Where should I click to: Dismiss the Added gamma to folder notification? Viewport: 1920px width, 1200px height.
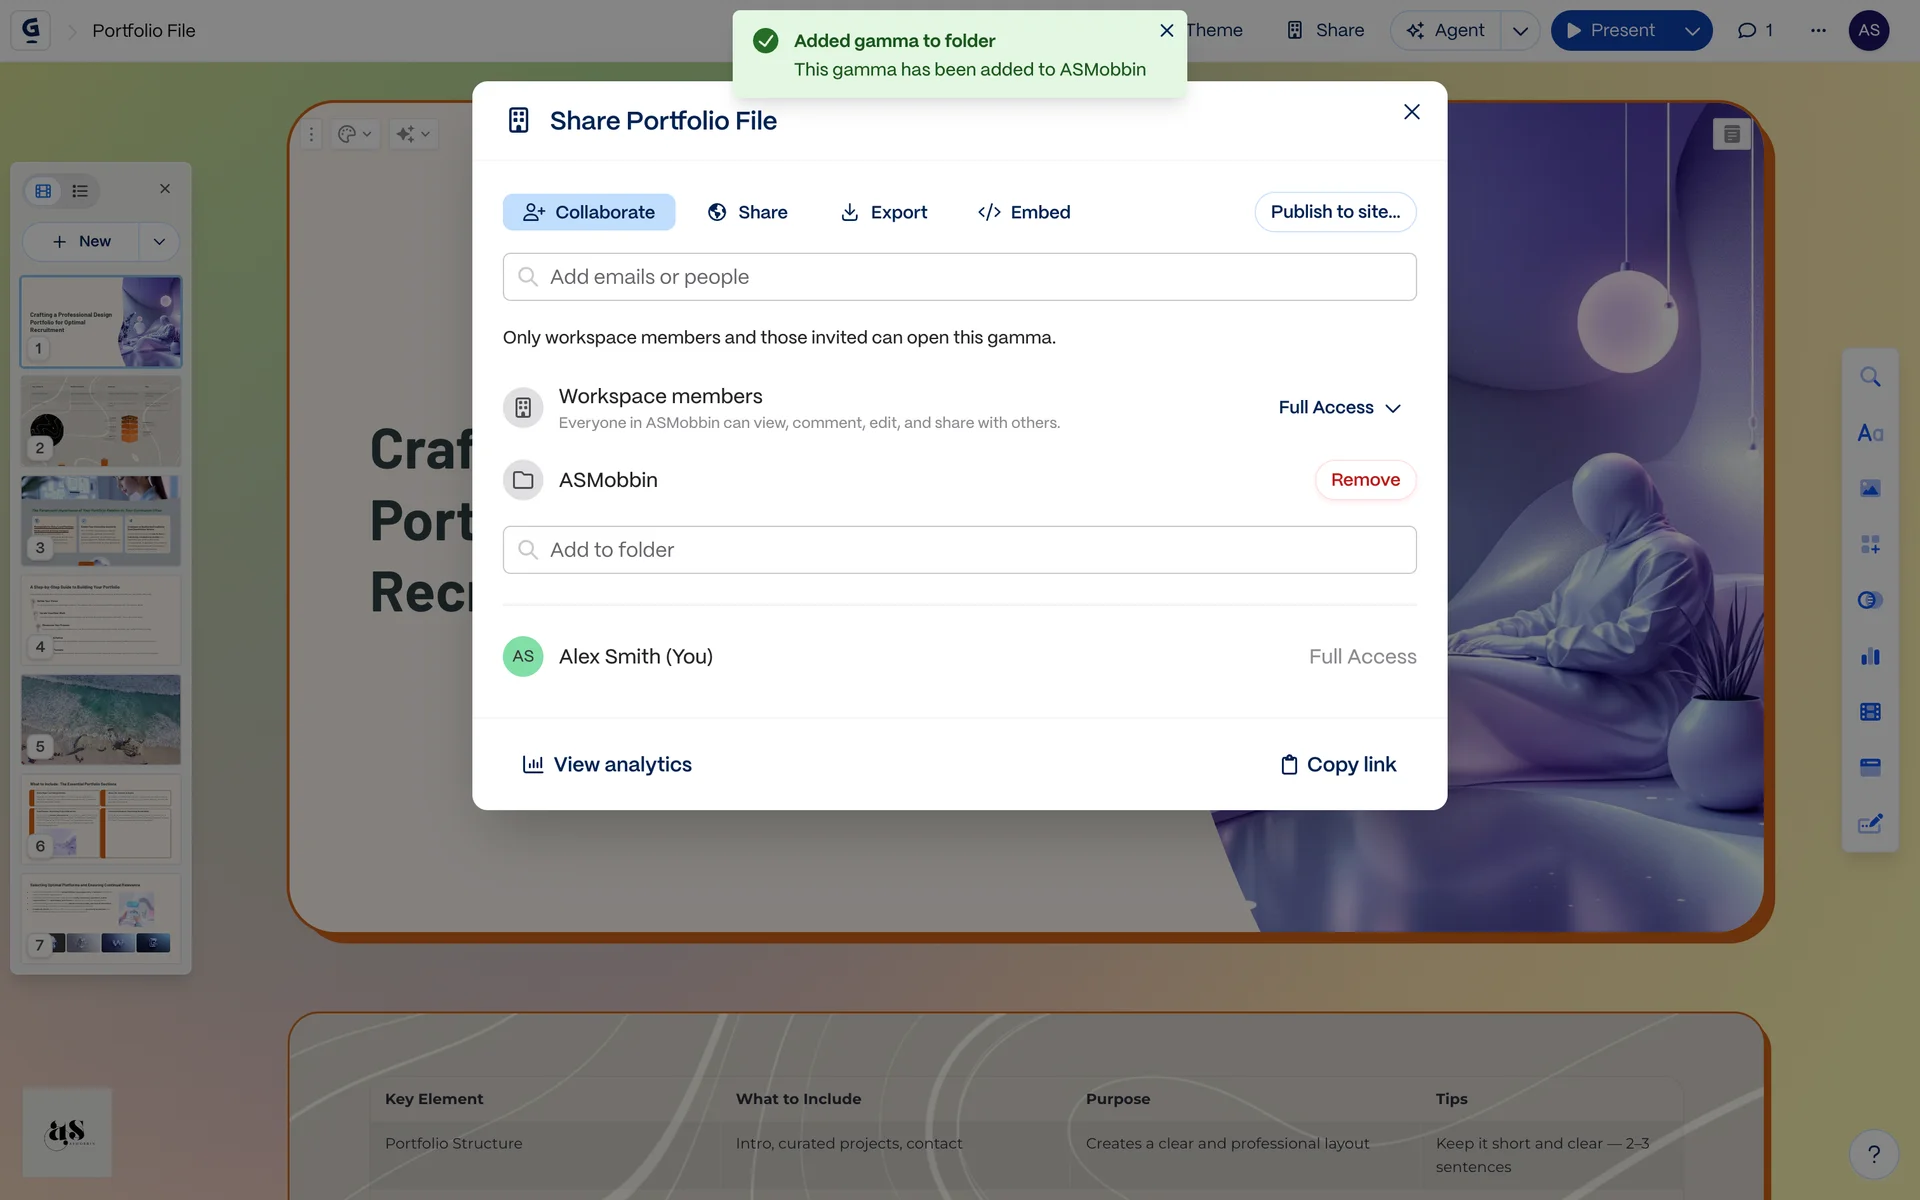(x=1166, y=31)
